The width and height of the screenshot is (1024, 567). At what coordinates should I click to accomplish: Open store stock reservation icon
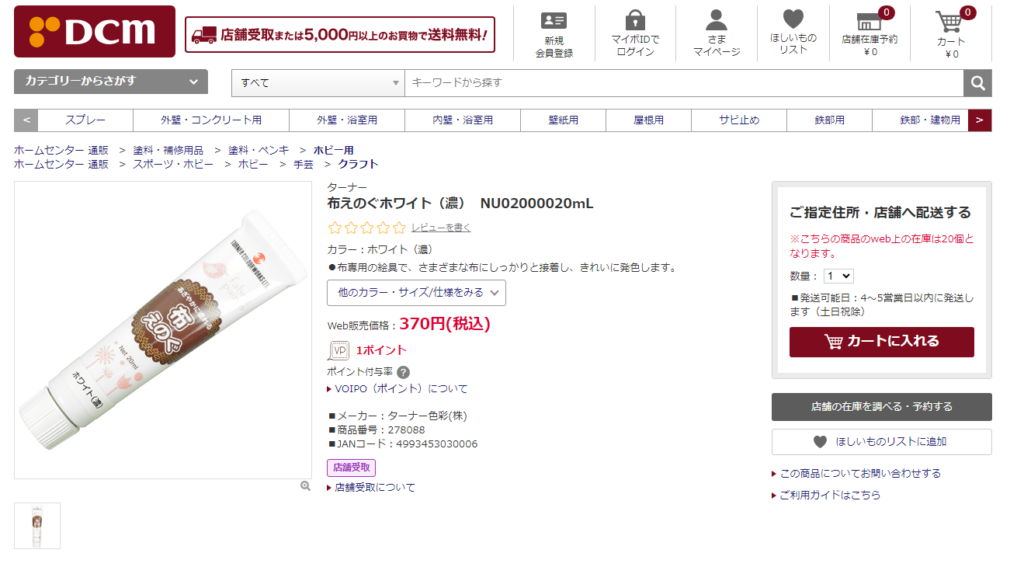click(869, 21)
